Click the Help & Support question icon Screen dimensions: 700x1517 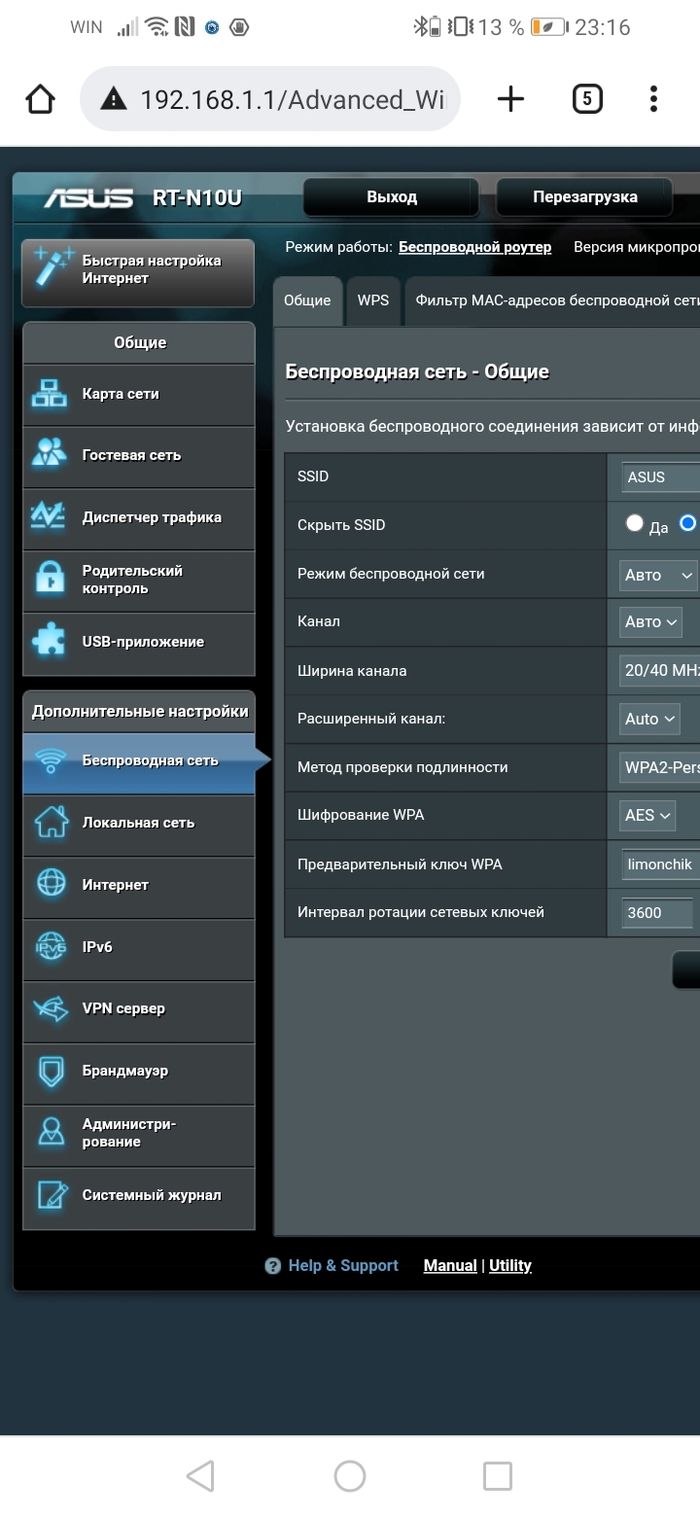click(273, 1266)
